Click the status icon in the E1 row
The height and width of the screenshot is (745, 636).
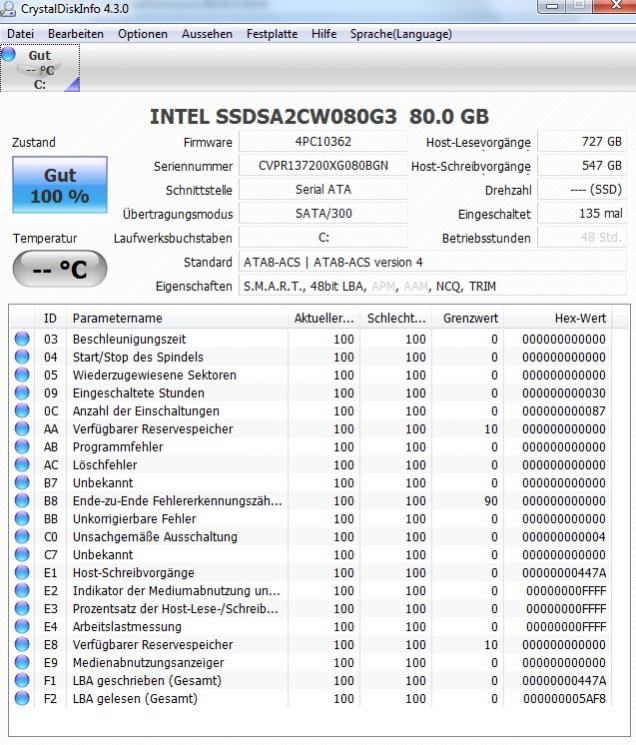pyautogui.click(x=22, y=573)
